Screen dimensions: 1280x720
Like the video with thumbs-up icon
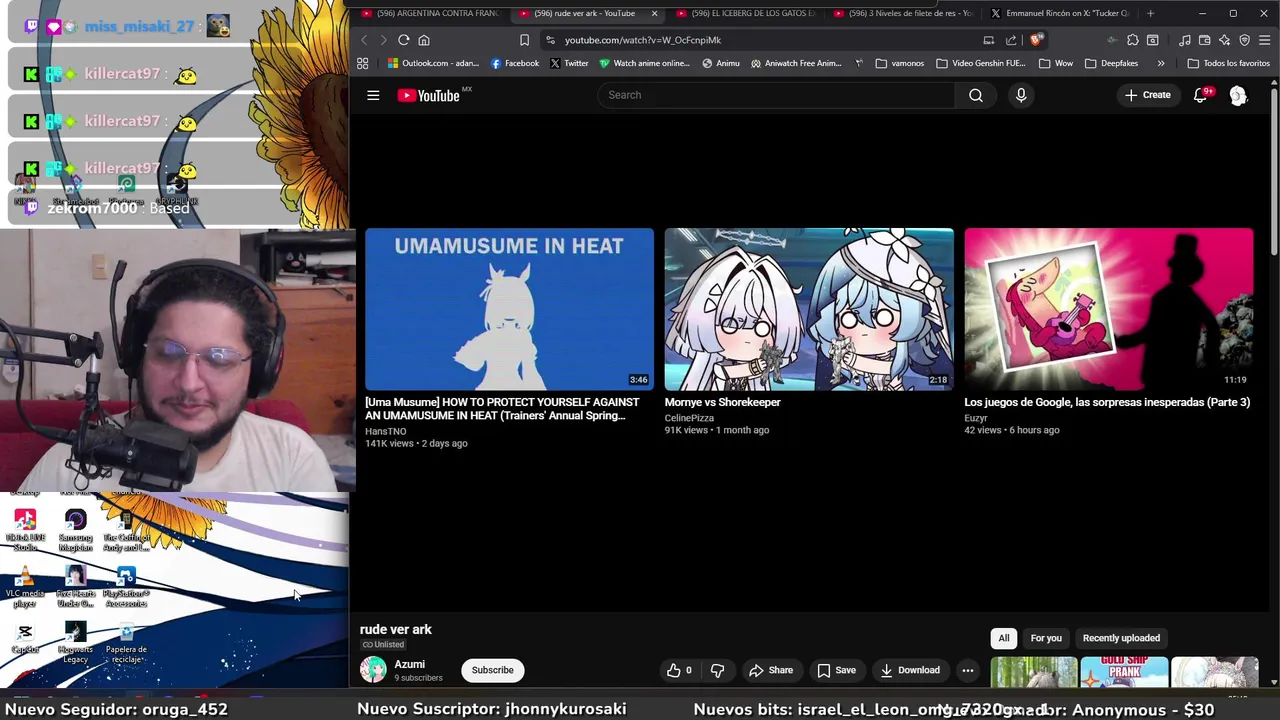pyautogui.click(x=679, y=670)
